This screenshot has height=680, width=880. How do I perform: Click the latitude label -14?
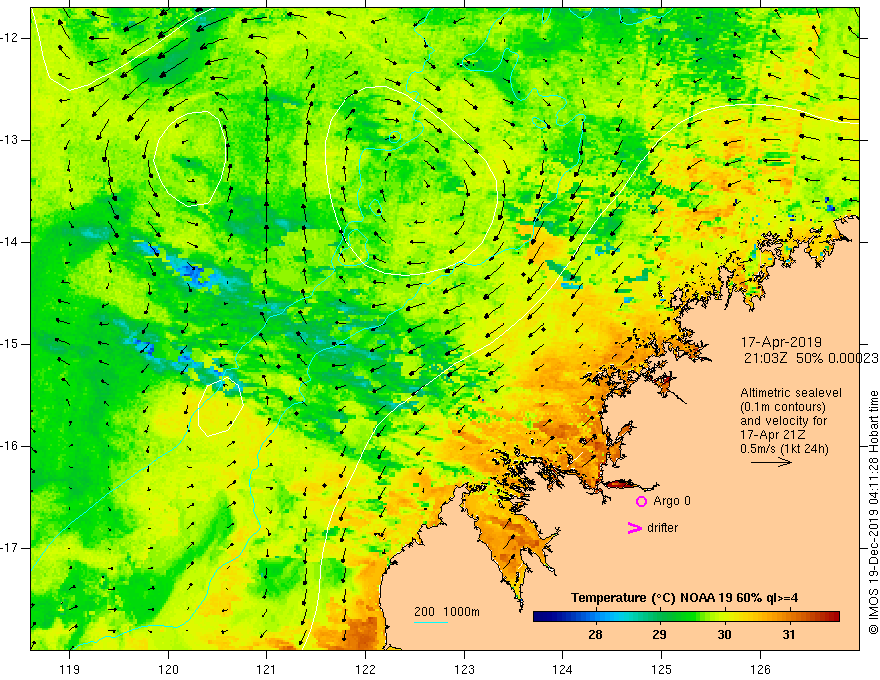coord(10,242)
